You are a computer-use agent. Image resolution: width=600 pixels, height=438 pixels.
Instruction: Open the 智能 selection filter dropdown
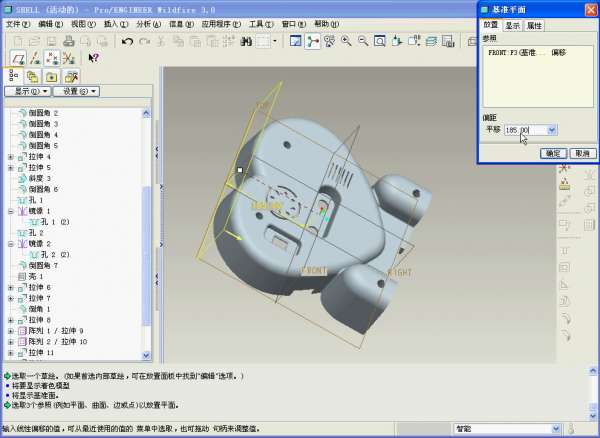556,429
